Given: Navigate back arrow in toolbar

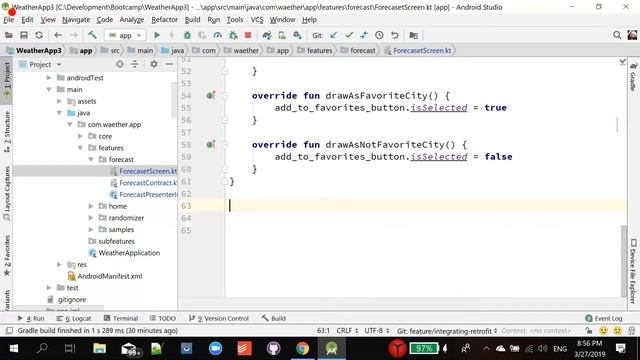Looking at the screenshot, I should pyautogui.click(x=58, y=36).
